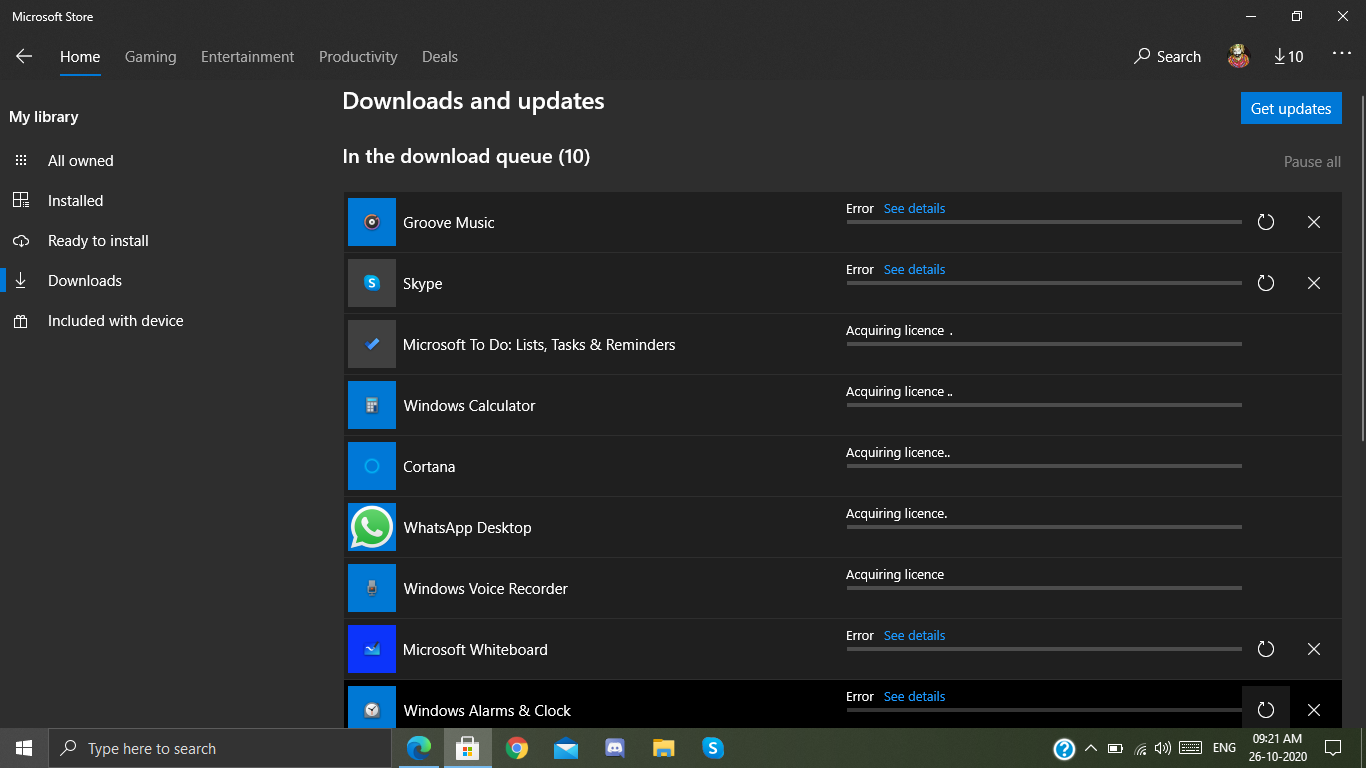Viewport: 1366px width, 768px height.
Task: Retry the Windows Alarms & Clock download
Action: (x=1266, y=710)
